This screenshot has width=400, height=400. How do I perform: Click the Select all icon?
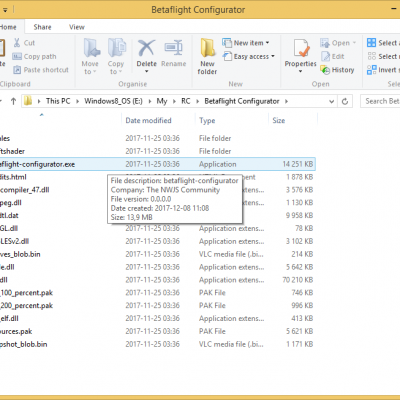(371, 43)
